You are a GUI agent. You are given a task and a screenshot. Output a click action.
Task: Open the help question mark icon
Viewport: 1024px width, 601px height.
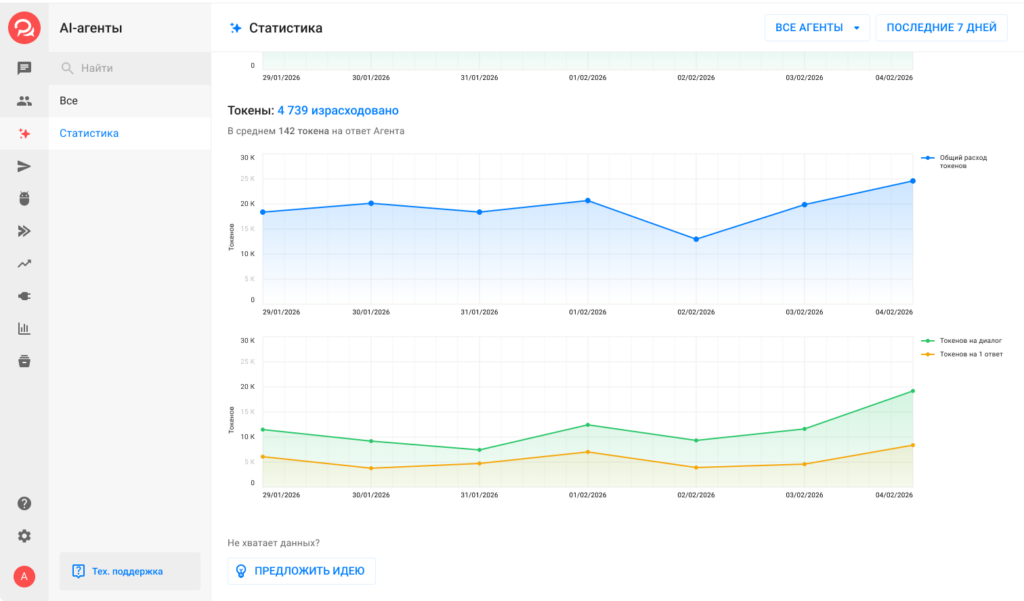(x=24, y=504)
